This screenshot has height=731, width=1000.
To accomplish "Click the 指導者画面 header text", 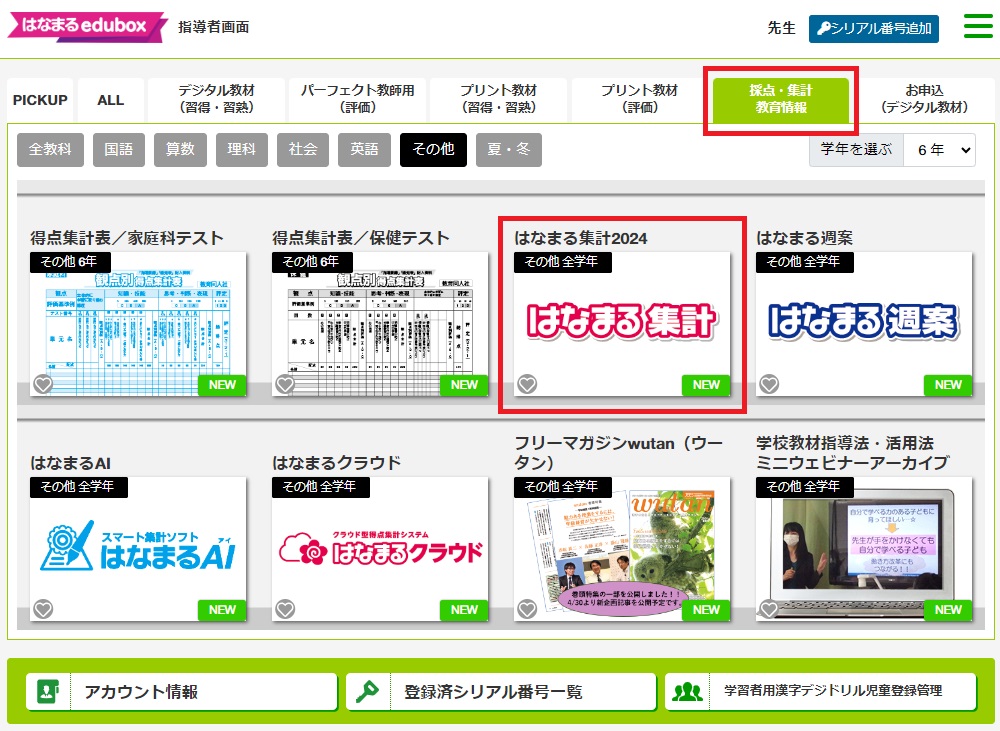I will (214, 27).
